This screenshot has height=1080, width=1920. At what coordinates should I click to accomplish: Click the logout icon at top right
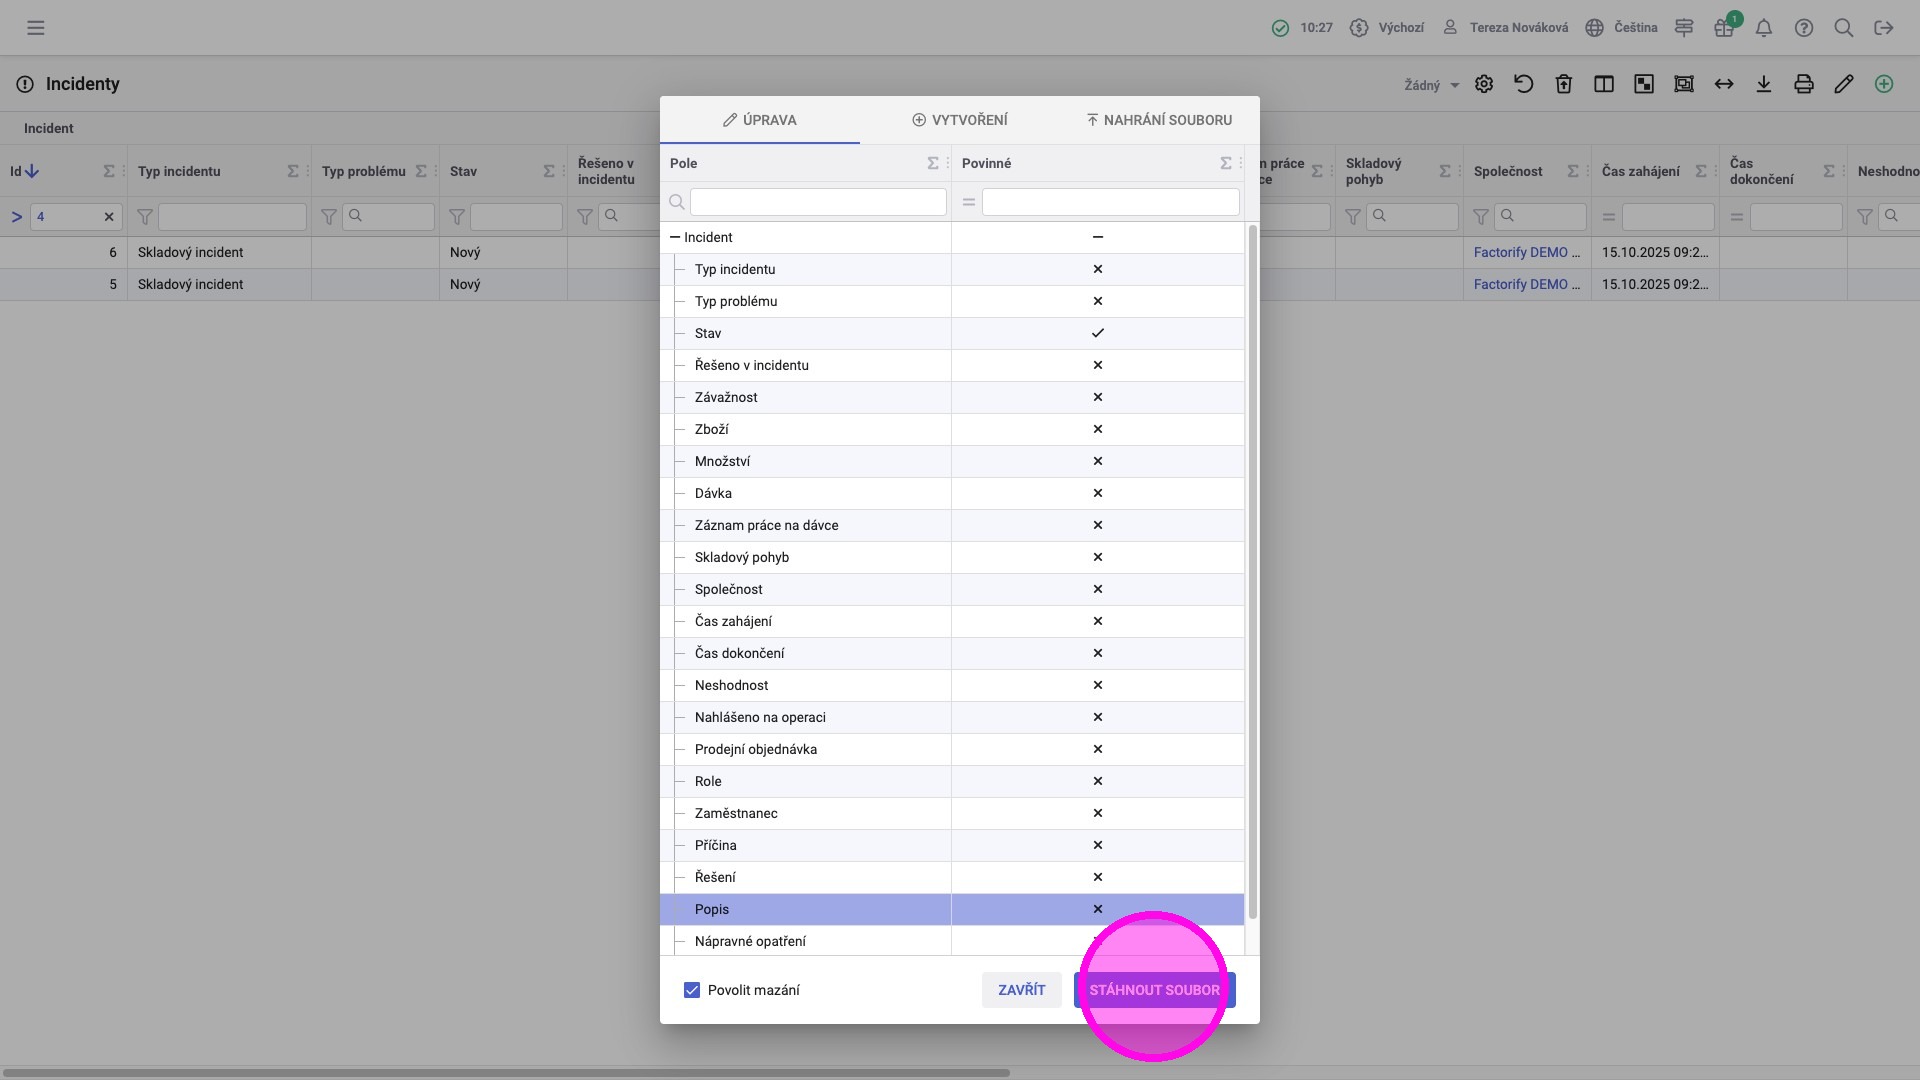[1884, 28]
